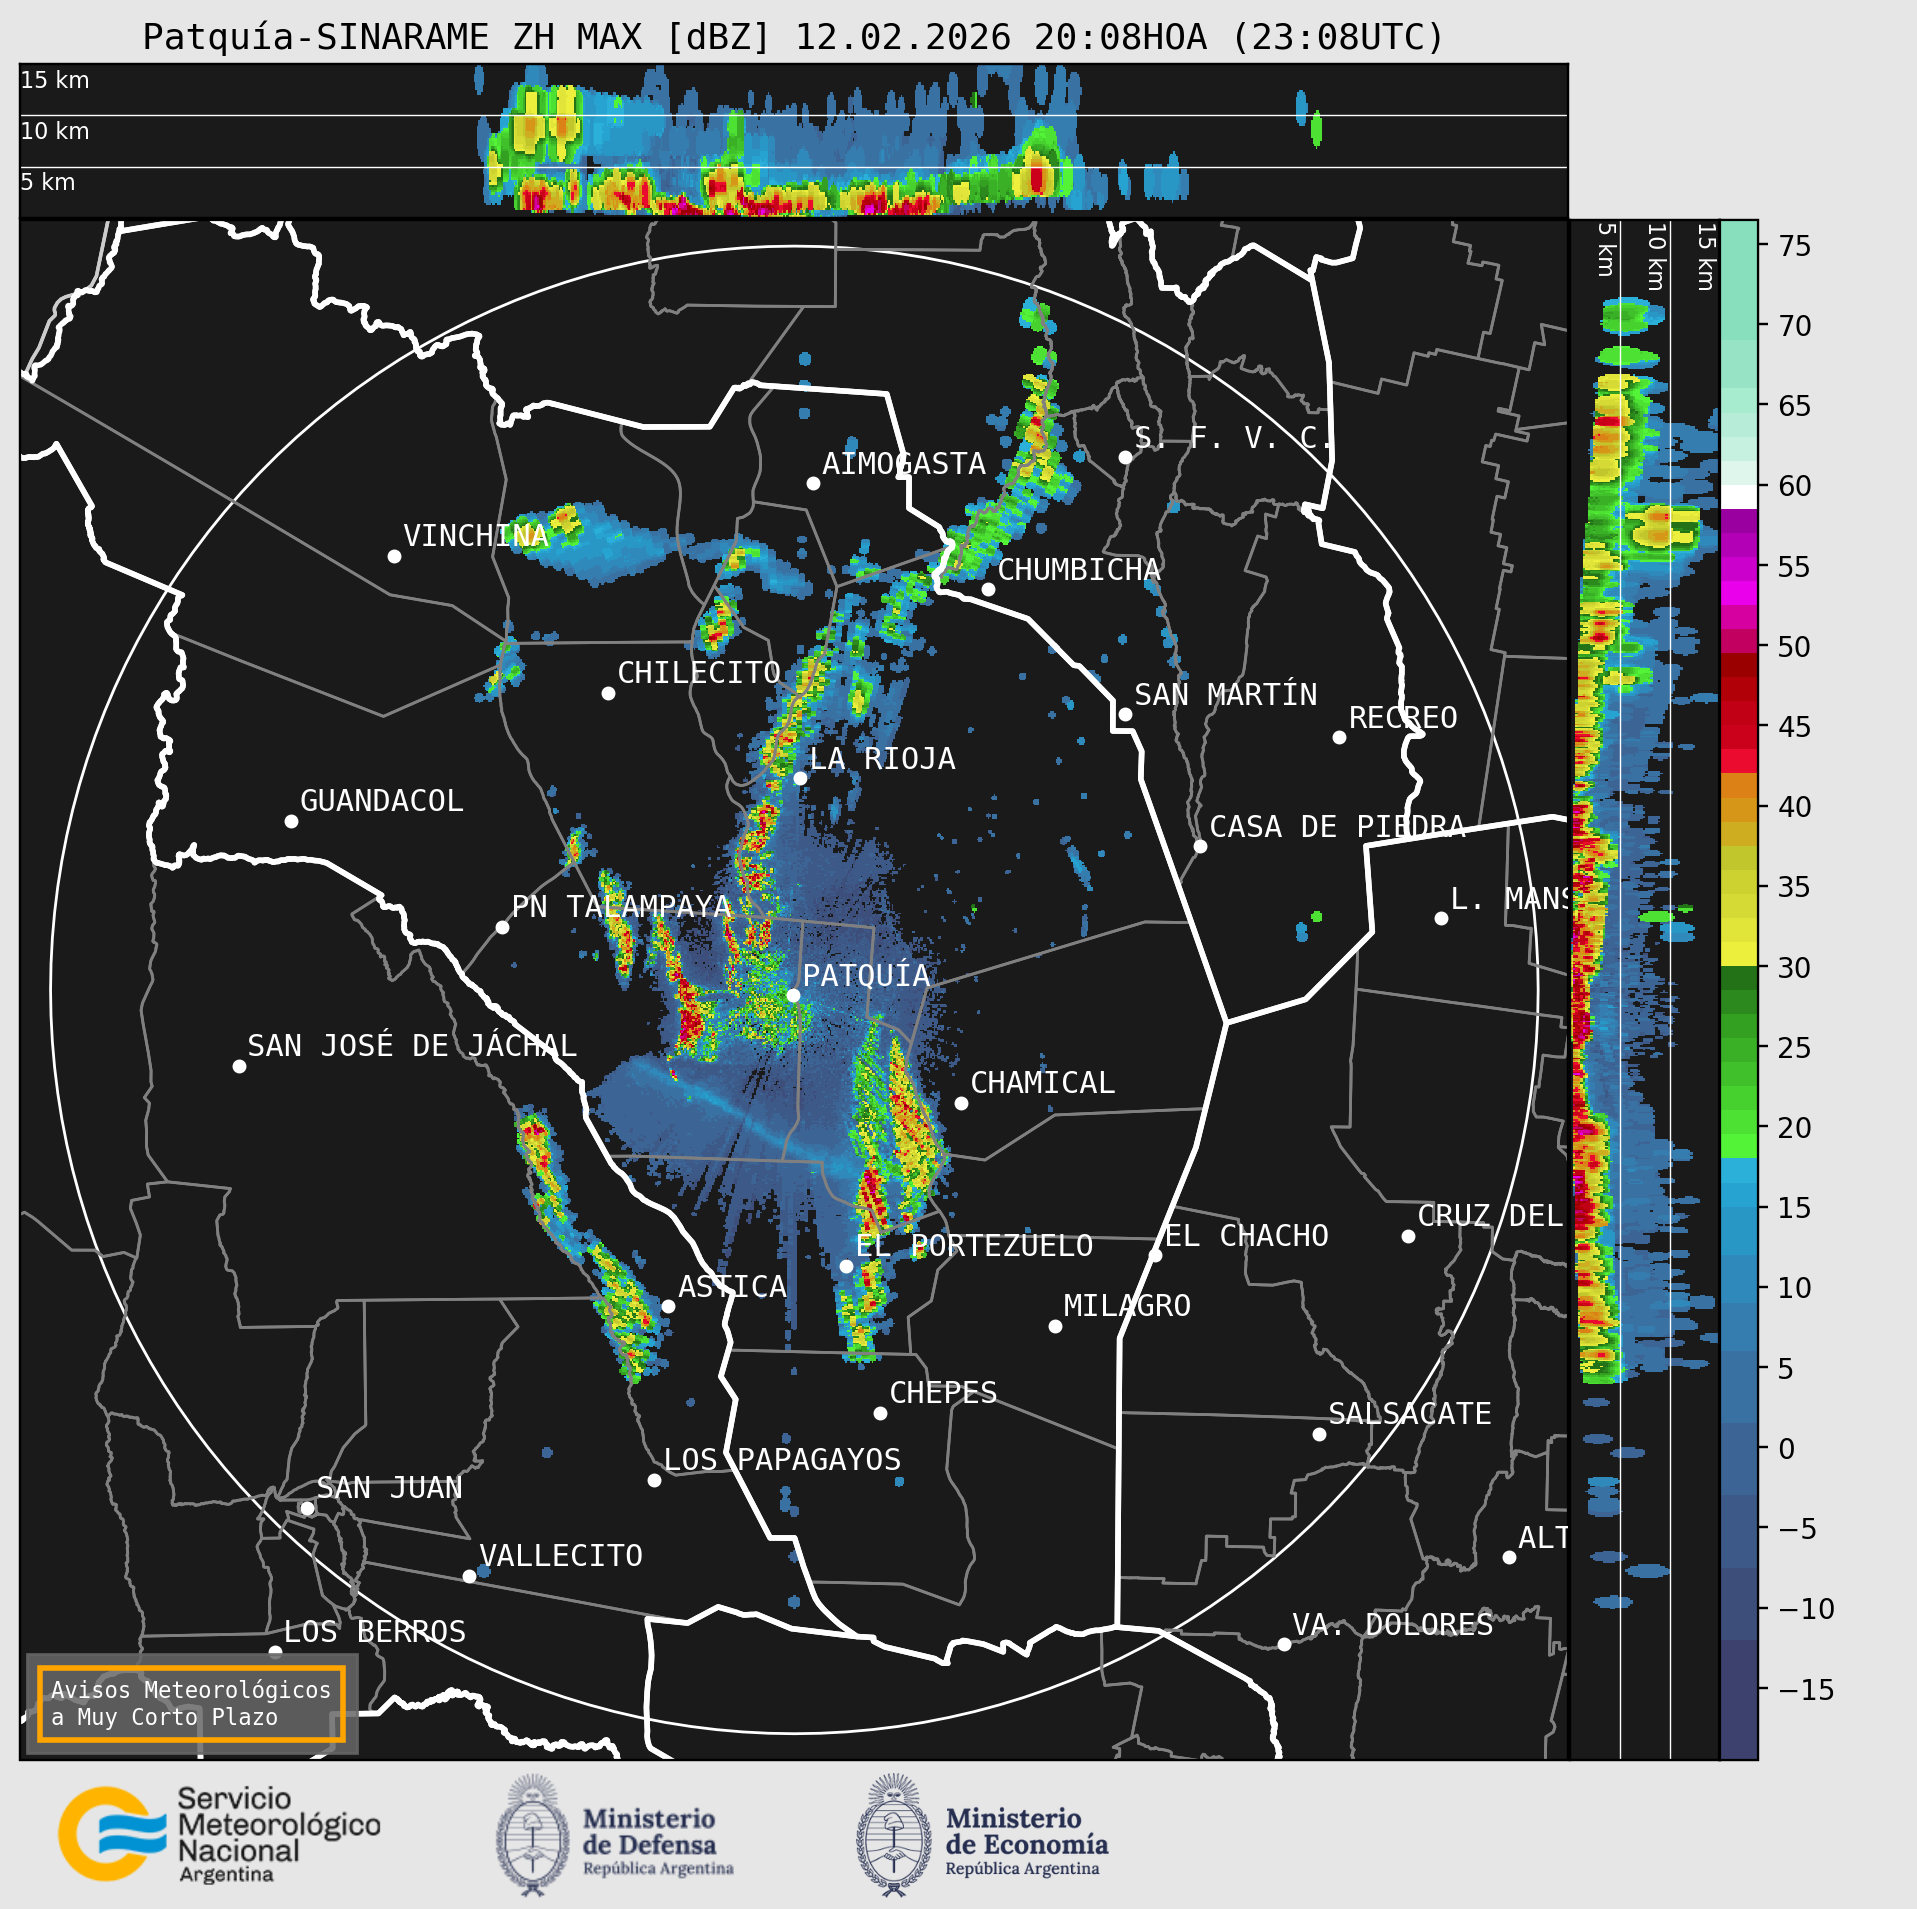The image size is (1917, 1909).
Task: Click the Vinchina city marker
Action: [x=394, y=556]
